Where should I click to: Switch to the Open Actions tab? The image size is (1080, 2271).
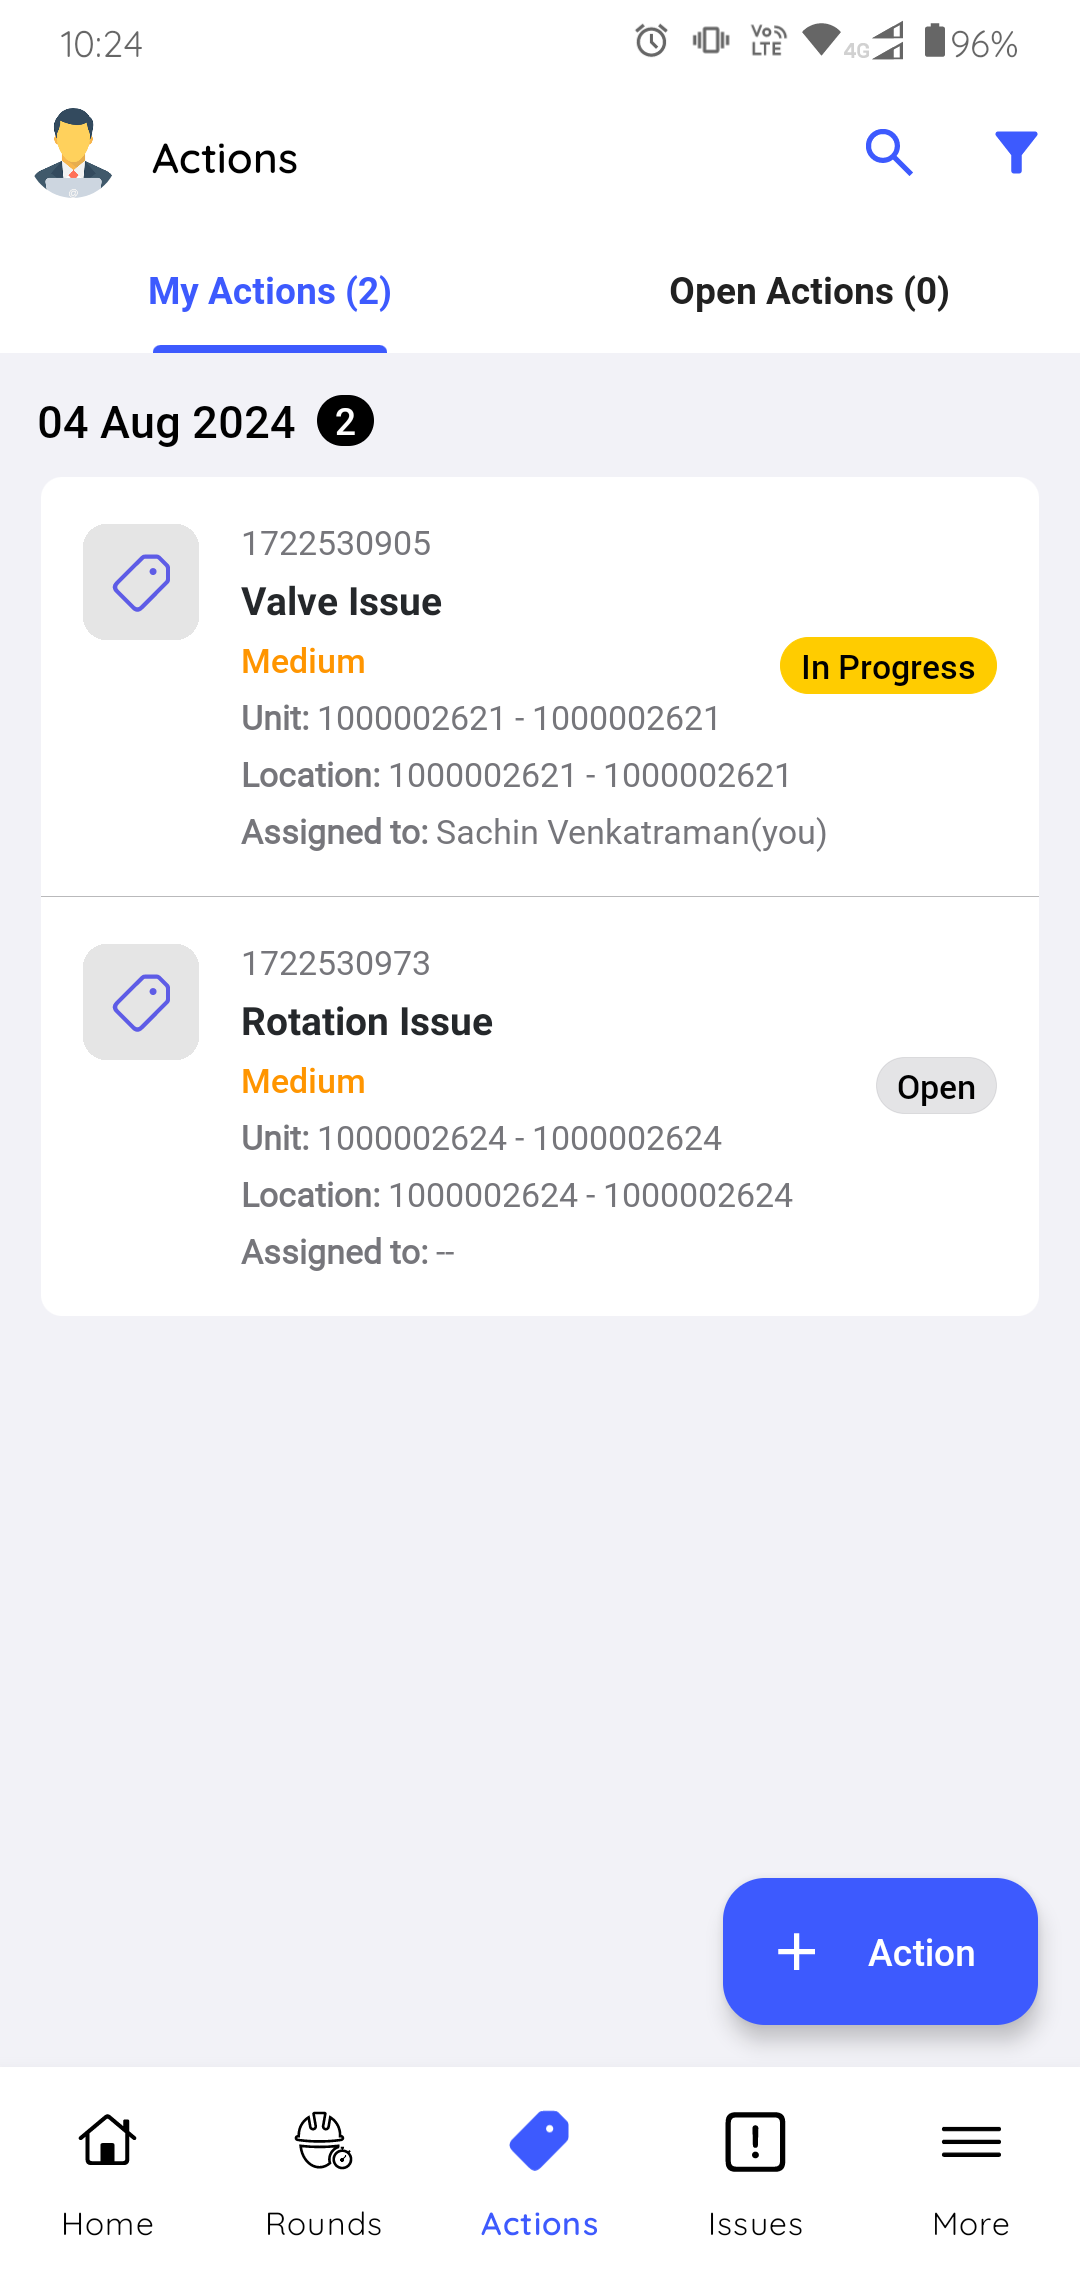(x=809, y=292)
